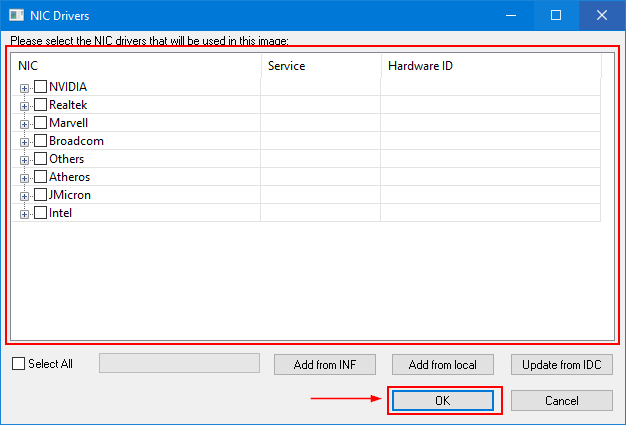Click the NIC column header

[x=136, y=65]
